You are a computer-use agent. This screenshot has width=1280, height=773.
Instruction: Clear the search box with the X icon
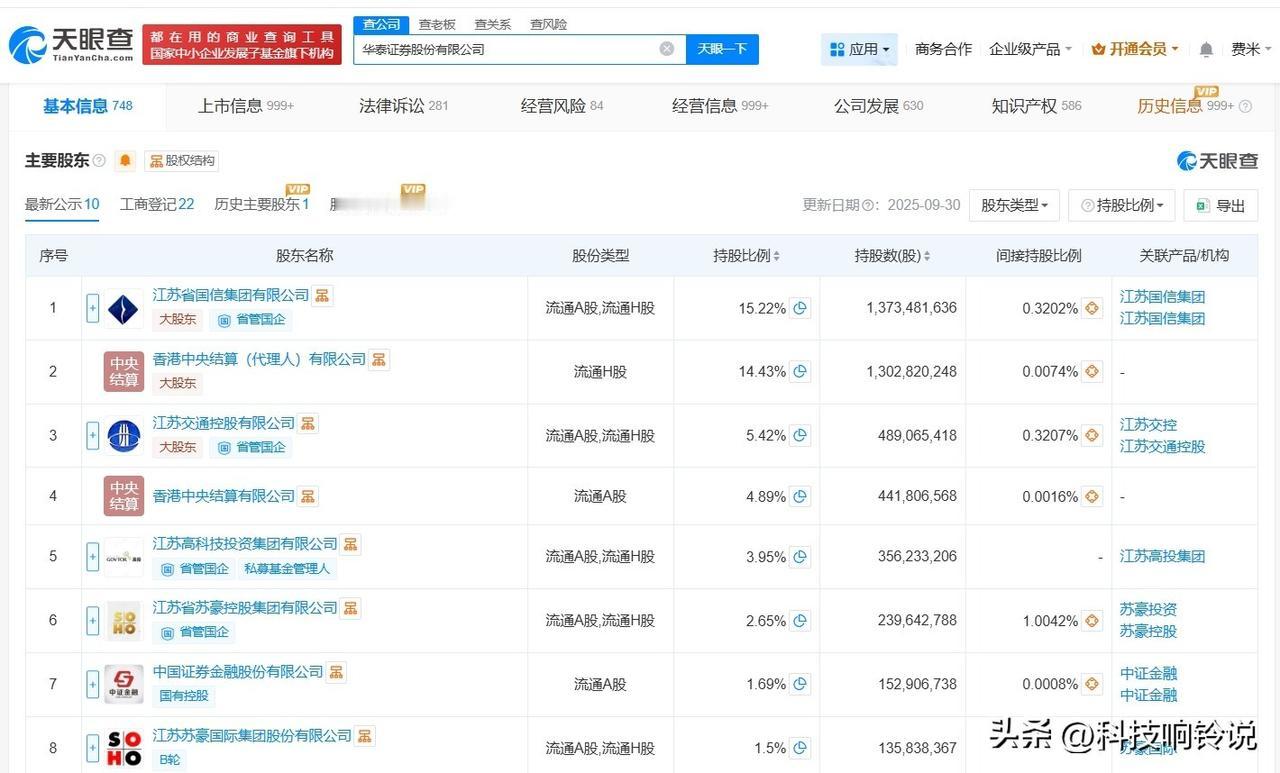667,49
